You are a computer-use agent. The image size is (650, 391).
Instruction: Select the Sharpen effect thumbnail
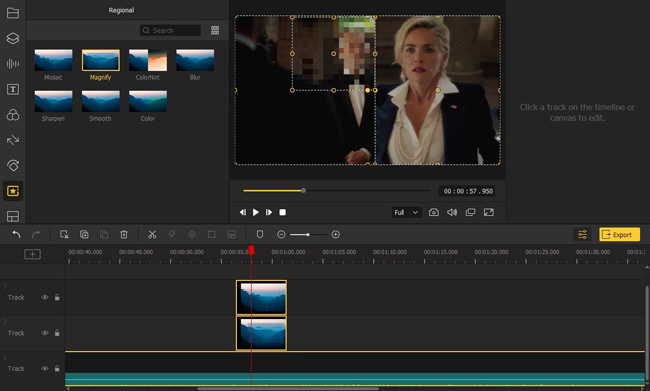click(x=53, y=101)
